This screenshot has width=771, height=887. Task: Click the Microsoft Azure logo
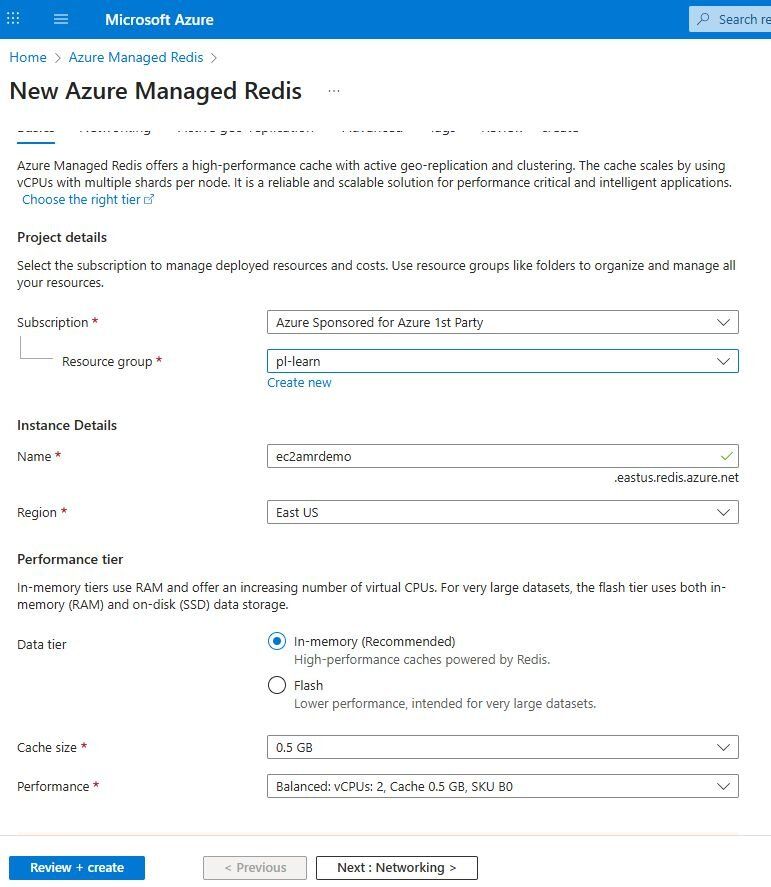coord(160,19)
